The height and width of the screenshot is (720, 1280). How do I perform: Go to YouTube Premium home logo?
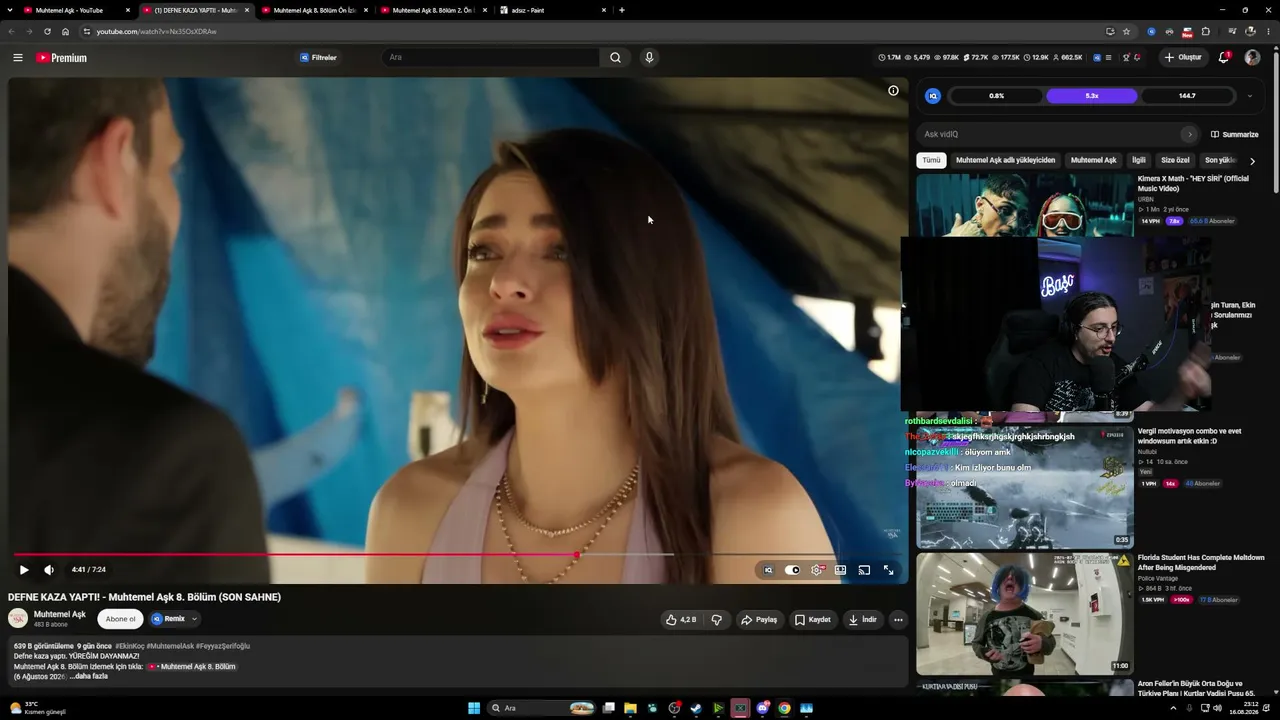(x=62, y=58)
